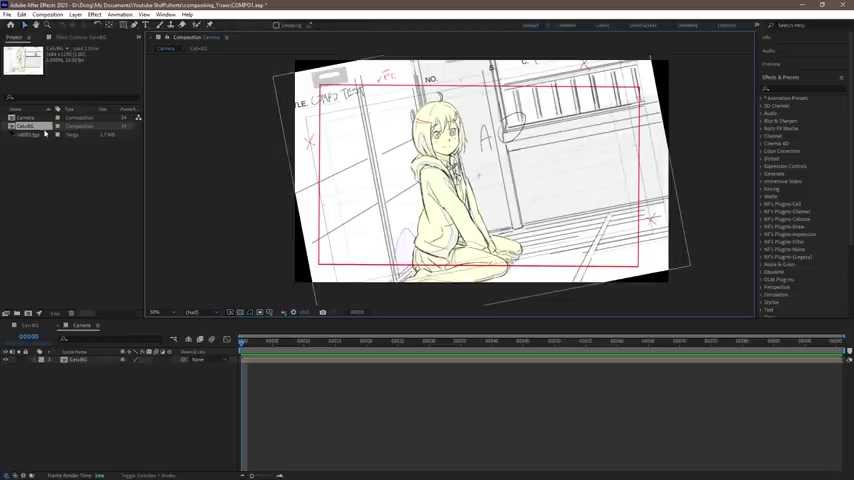The image size is (854, 480).
Task: Switch to Effect Controls Cel+BG tab
Action: (81, 38)
